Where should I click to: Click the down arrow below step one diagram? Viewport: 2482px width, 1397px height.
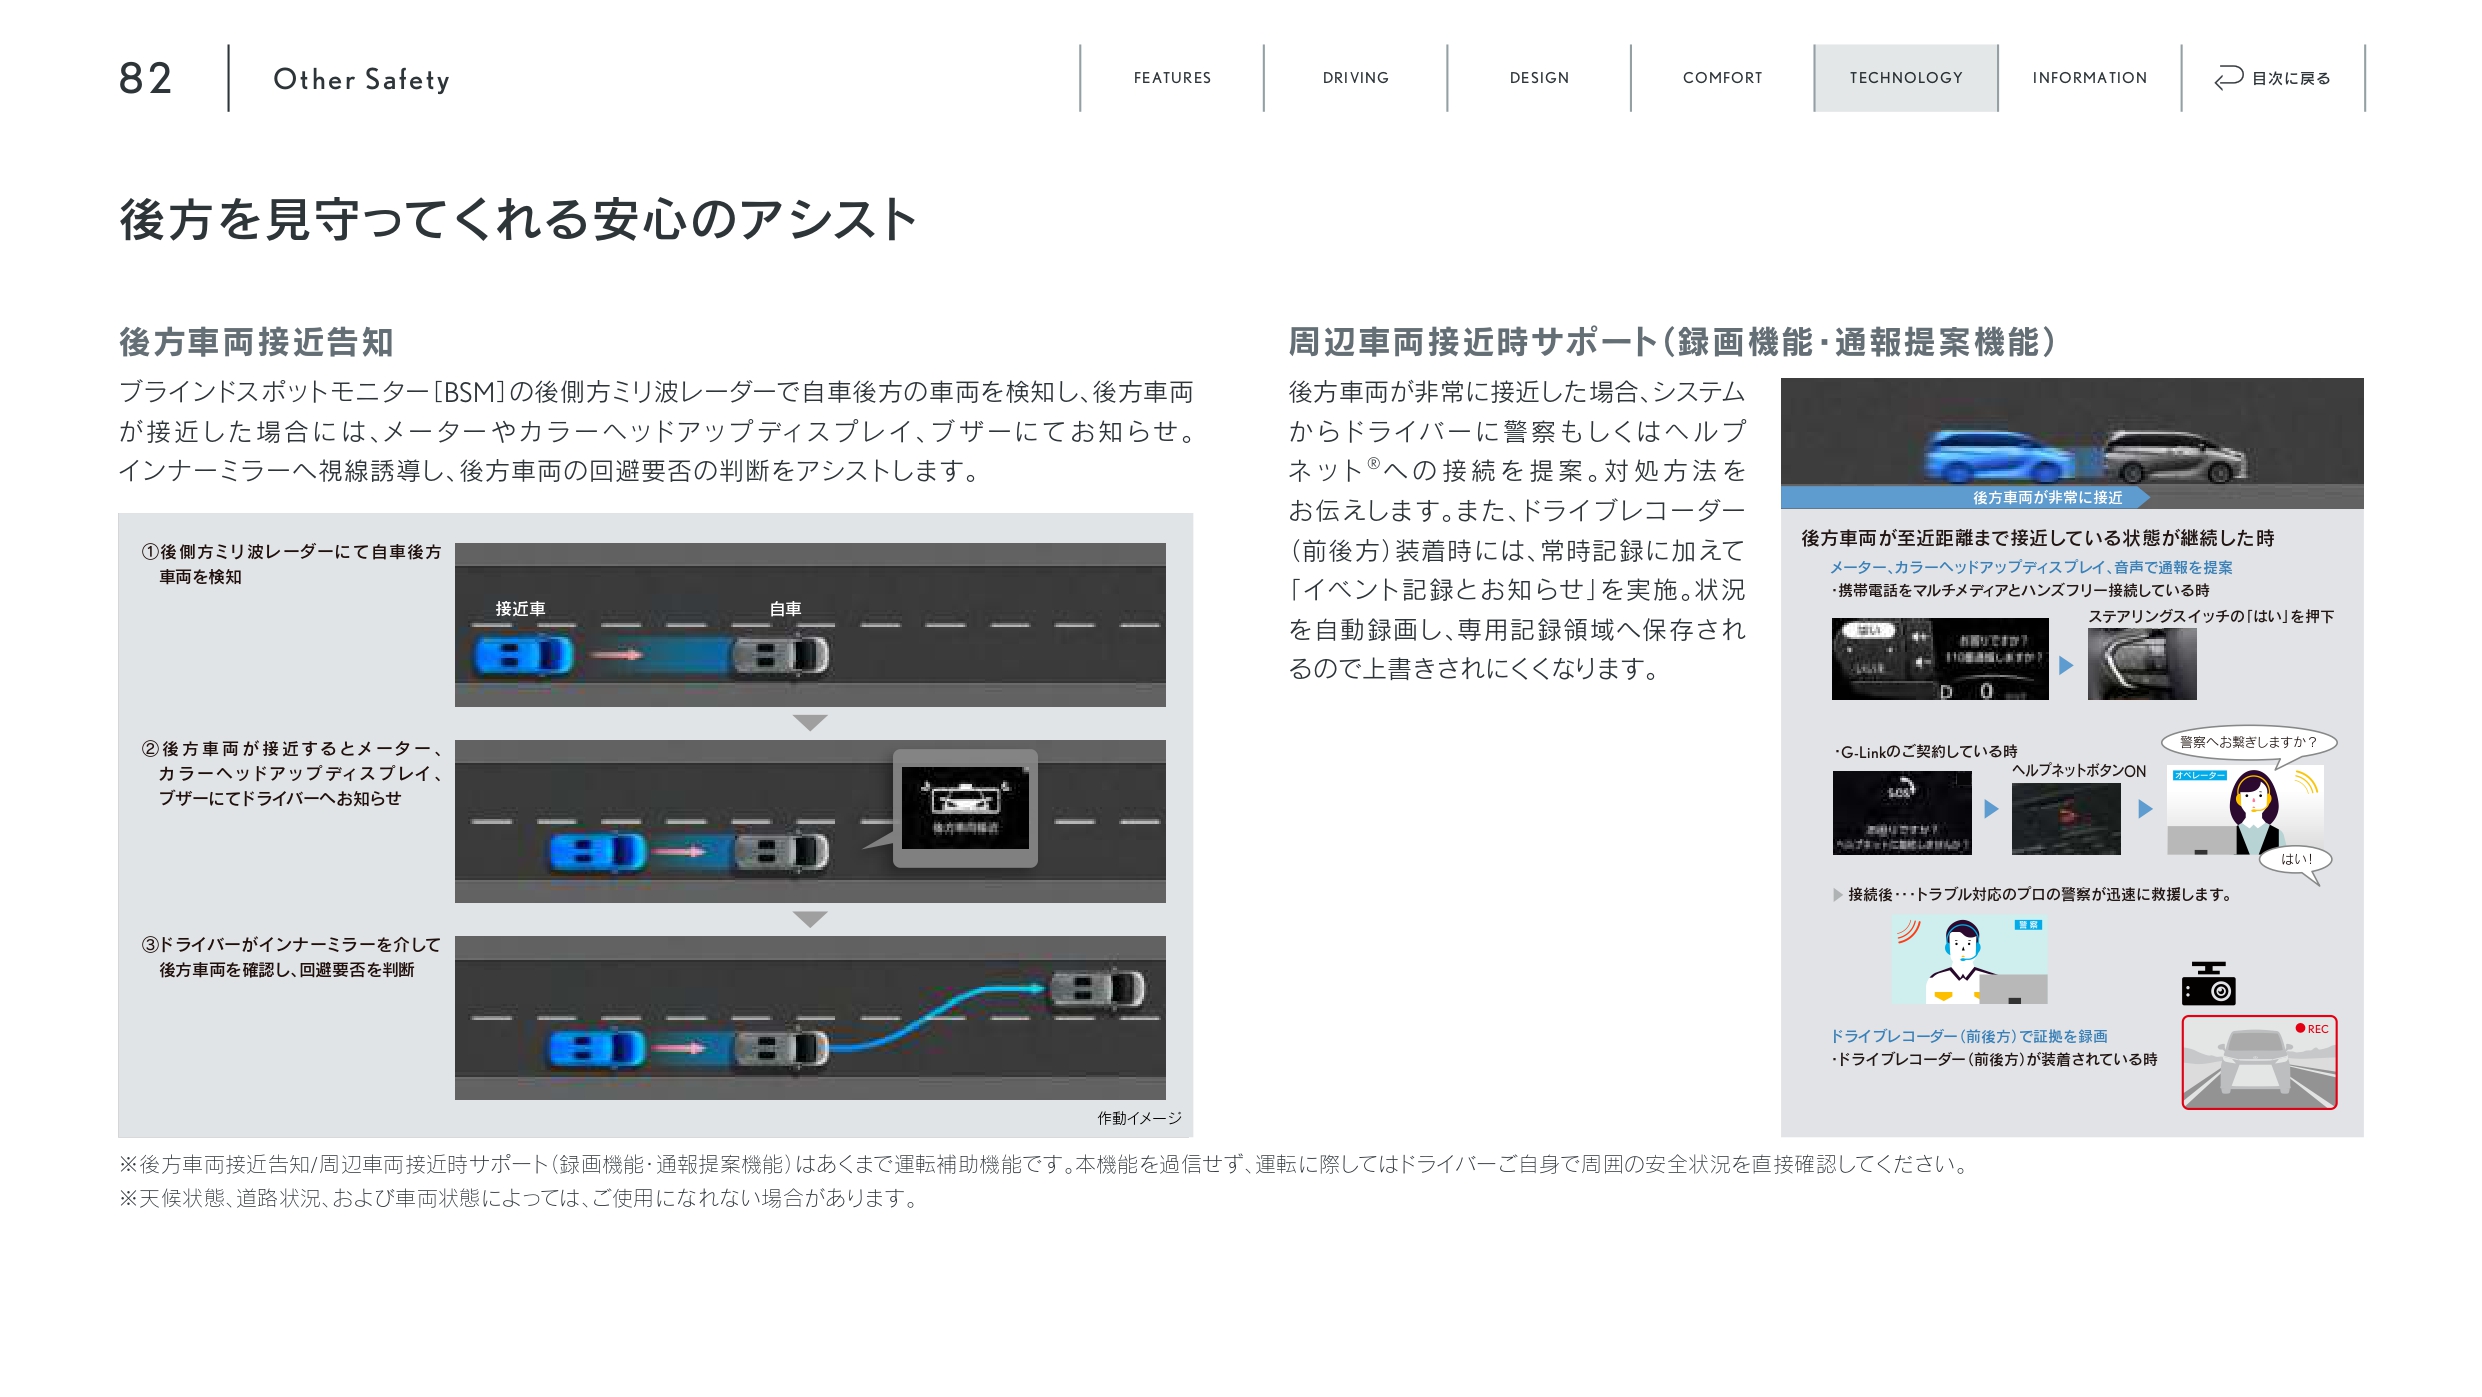click(x=809, y=722)
